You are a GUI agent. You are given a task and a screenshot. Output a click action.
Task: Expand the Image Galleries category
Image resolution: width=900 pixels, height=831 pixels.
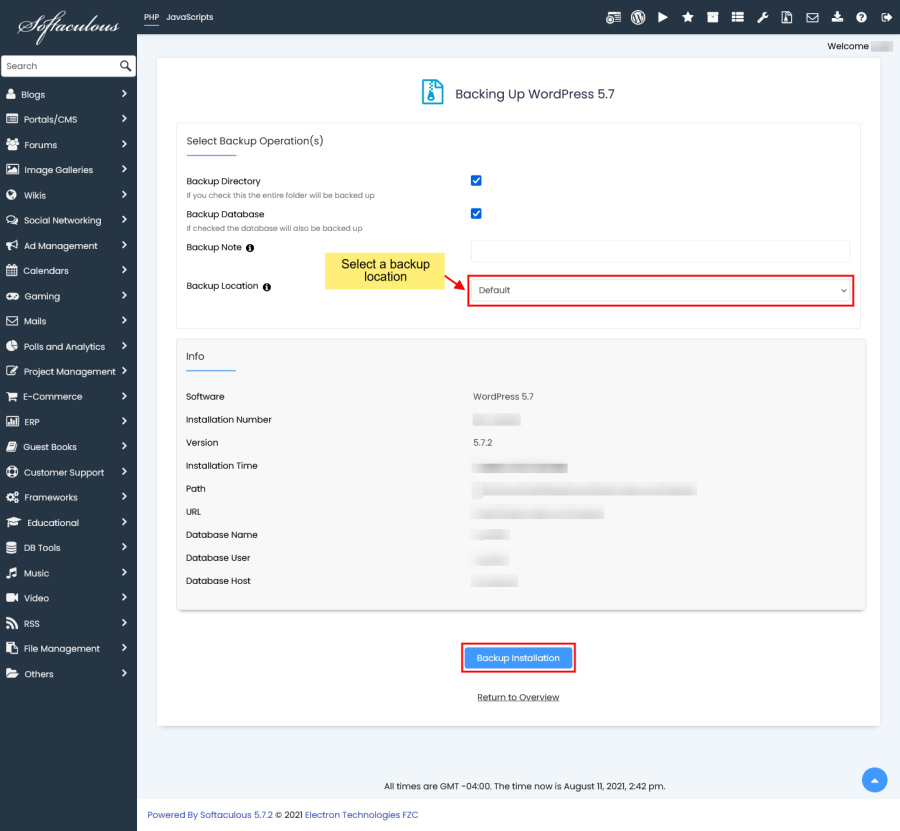click(68, 170)
